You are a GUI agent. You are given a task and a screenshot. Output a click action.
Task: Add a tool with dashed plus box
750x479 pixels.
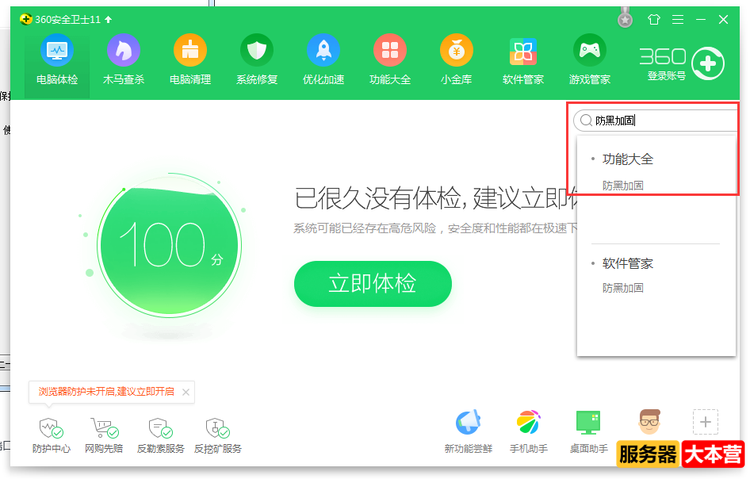pyautogui.click(x=706, y=422)
